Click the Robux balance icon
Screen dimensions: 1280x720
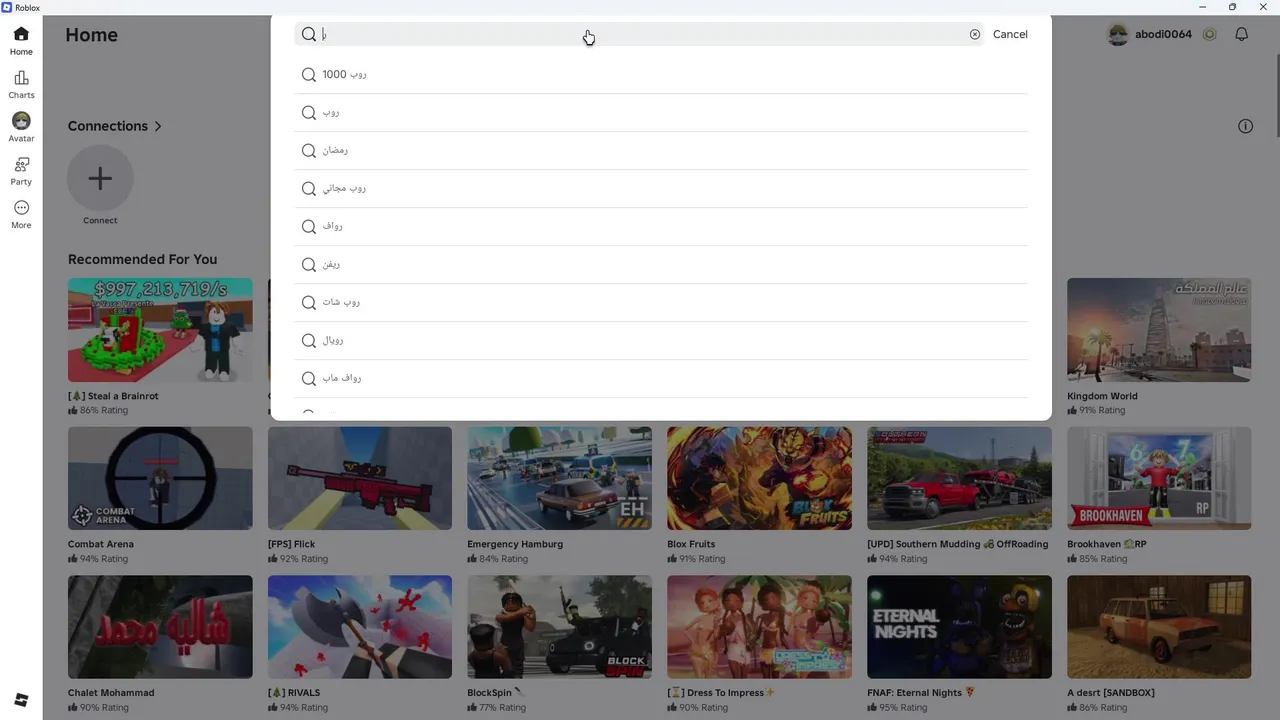pos(1209,34)
